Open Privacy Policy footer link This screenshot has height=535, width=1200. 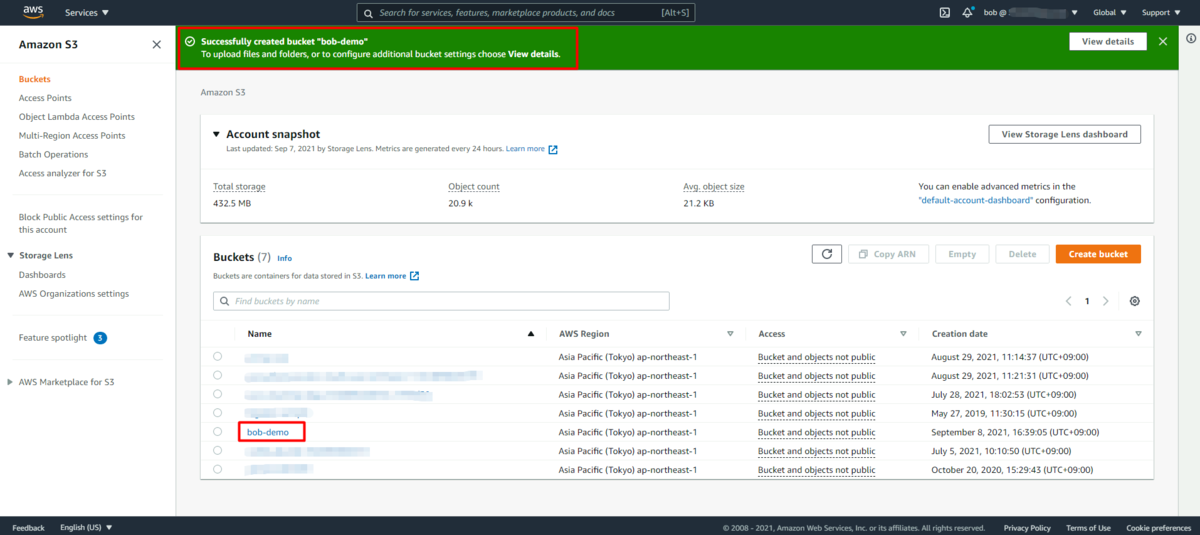click(x=1027, y=528)
